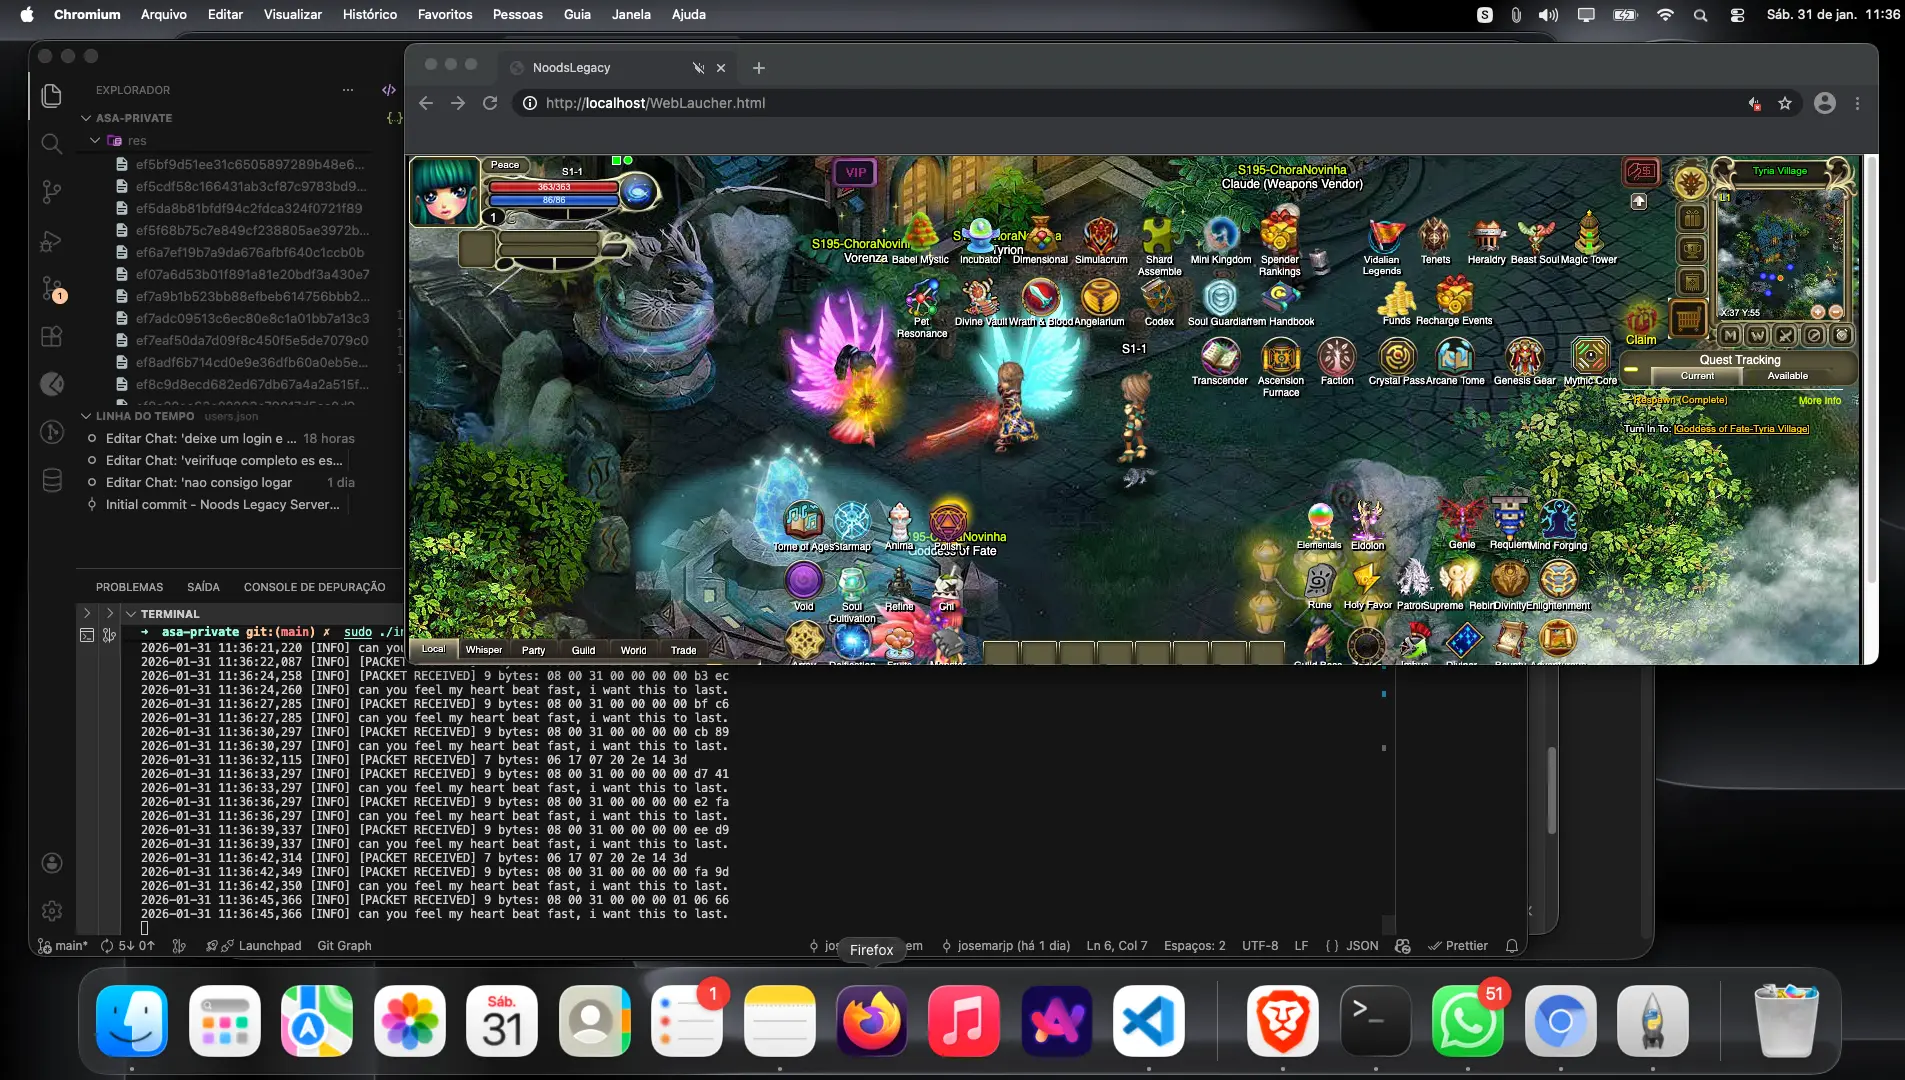
Task: Collapse the LINHA DO TEMPO section
Action: click(86, 416)
